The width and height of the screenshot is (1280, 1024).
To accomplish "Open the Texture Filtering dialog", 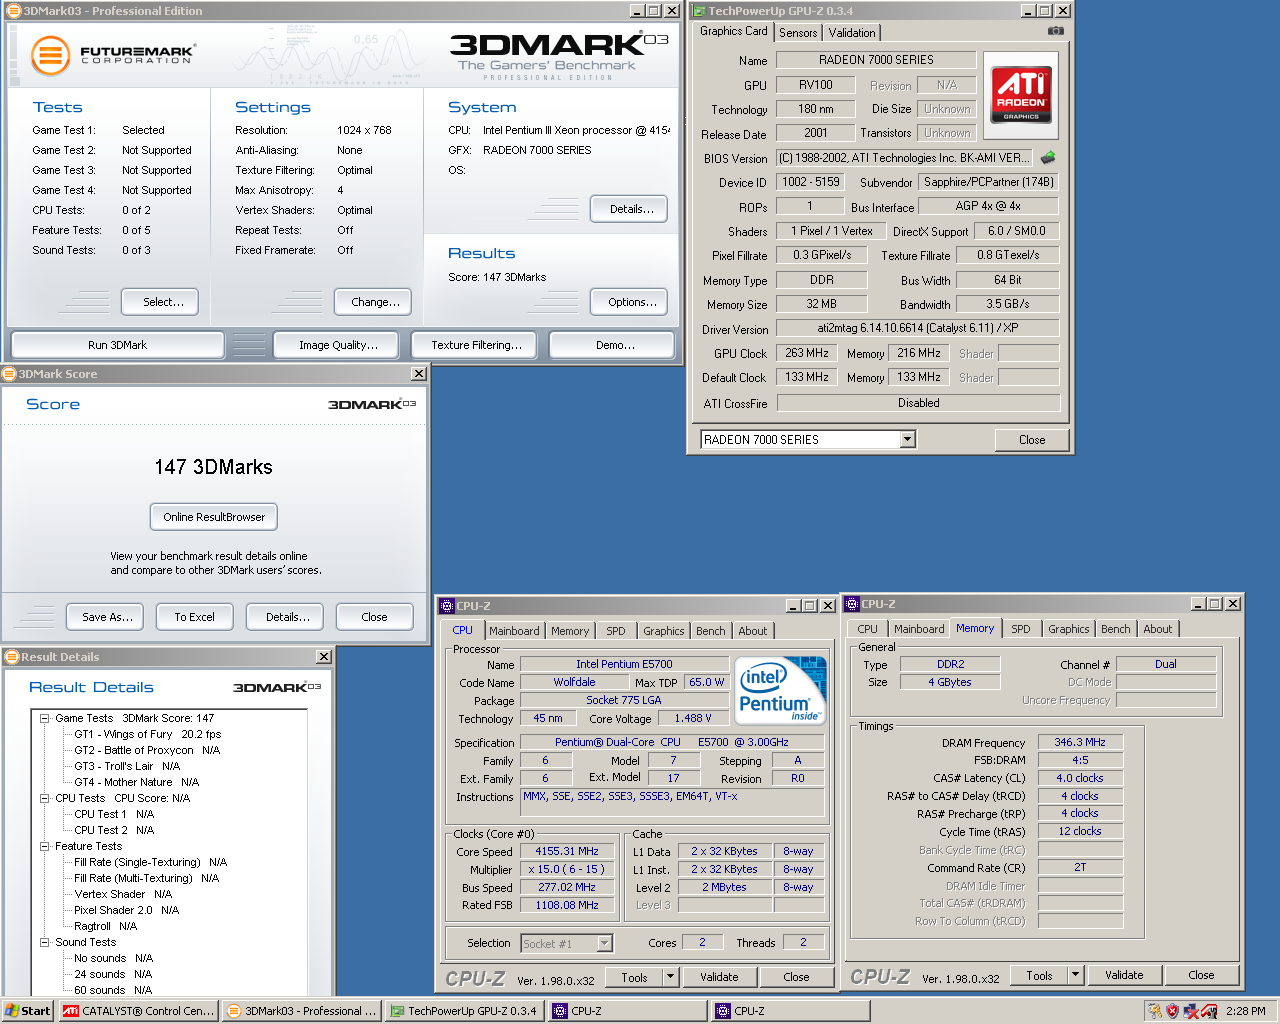I will [x=476, y=345].
